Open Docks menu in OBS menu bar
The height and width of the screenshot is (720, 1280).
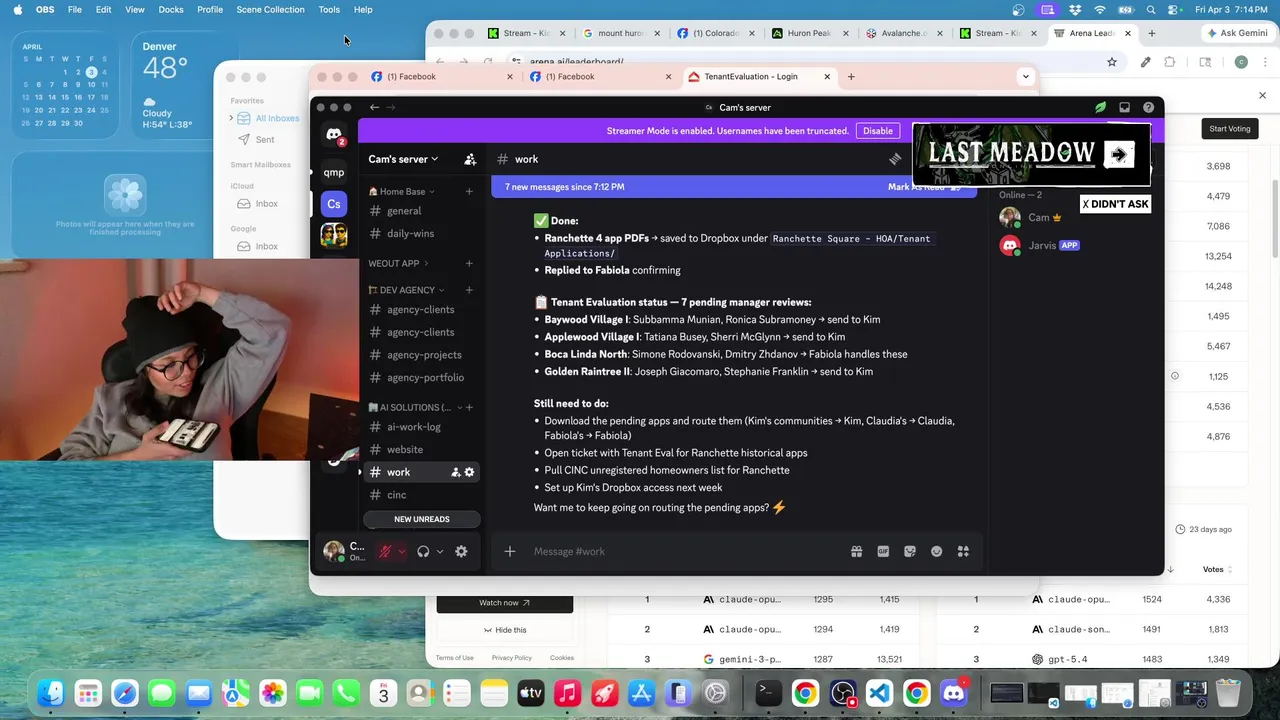tap(171, 9)
